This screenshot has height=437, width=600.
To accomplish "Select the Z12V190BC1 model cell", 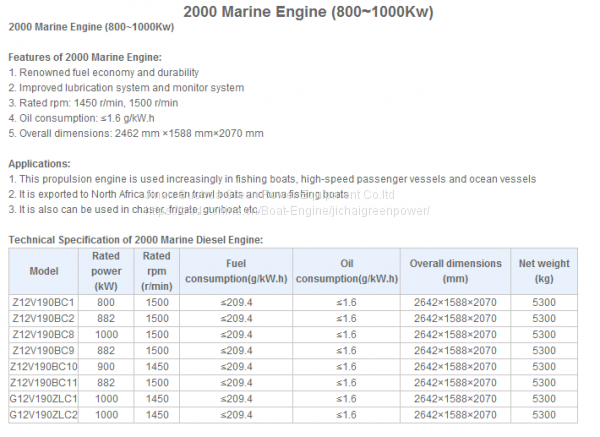I will [44, 302].
